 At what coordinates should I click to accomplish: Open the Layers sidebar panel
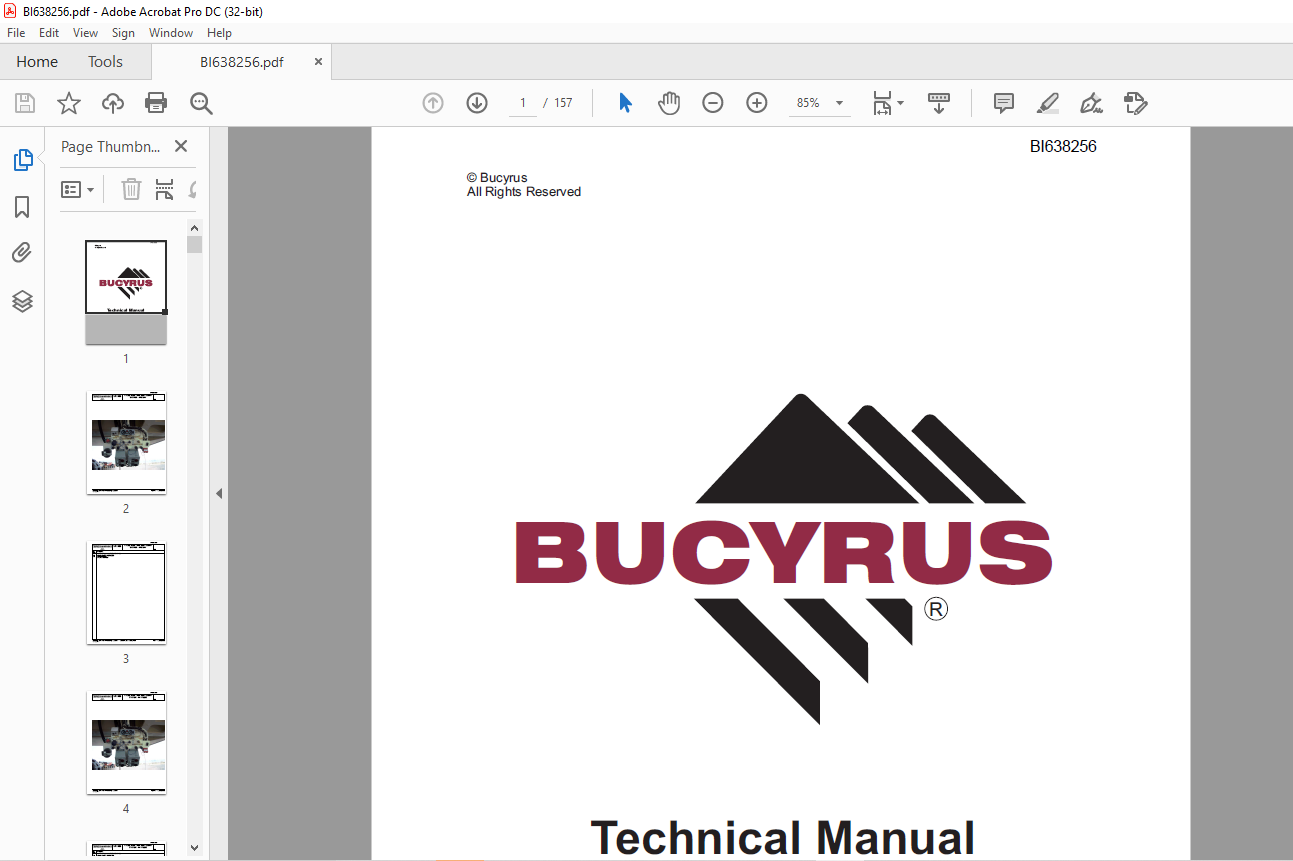point(22,301)
